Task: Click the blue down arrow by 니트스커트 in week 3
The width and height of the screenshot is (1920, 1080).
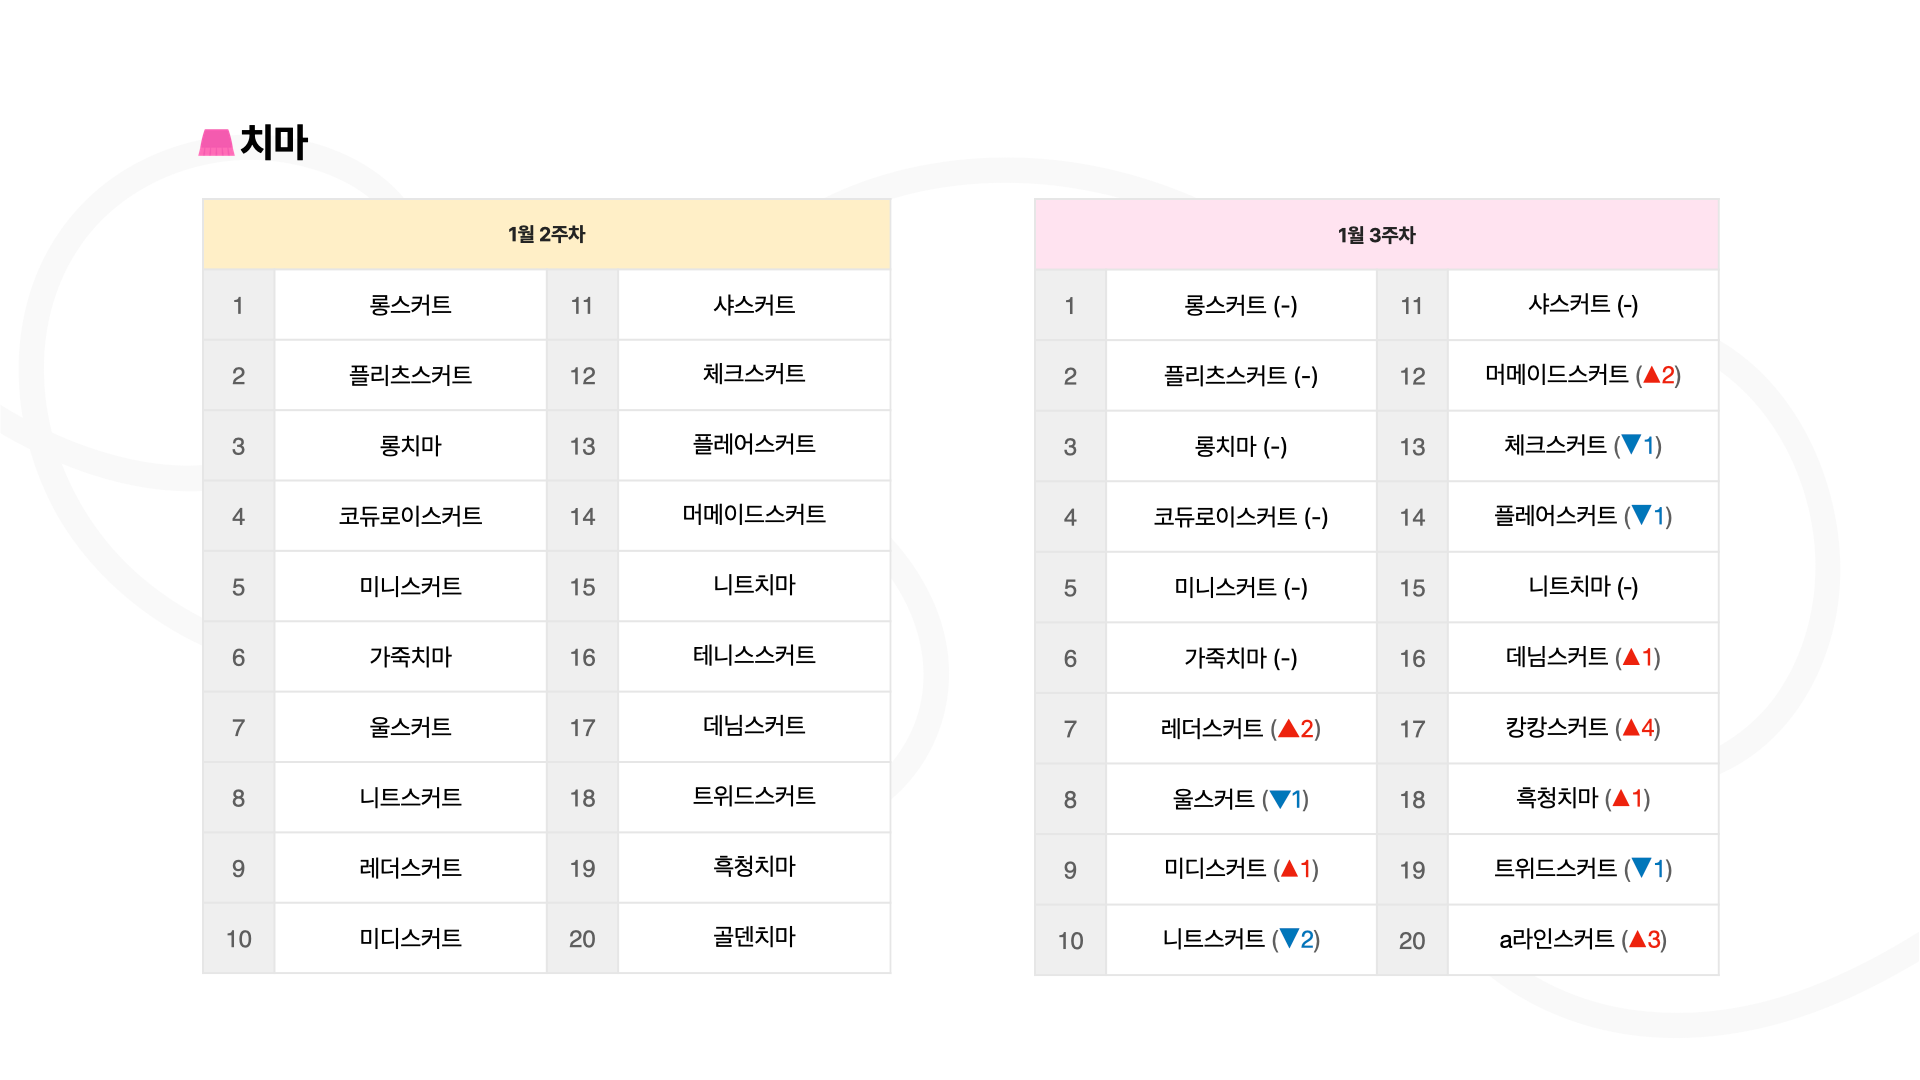Action: tap(1289, 938)
